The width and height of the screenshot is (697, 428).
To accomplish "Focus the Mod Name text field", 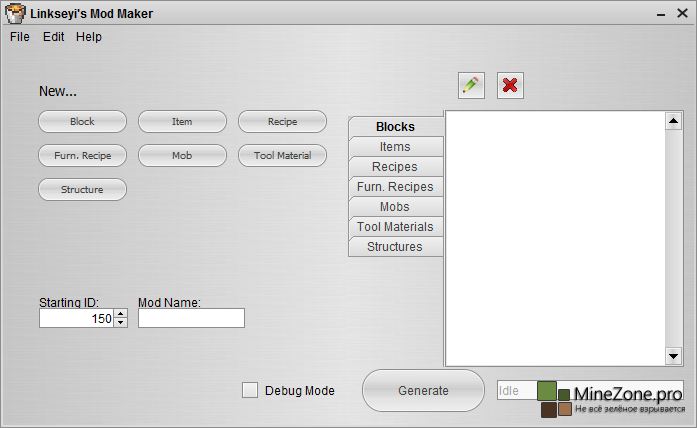I will pyautogui.click(x=191, y=318).
